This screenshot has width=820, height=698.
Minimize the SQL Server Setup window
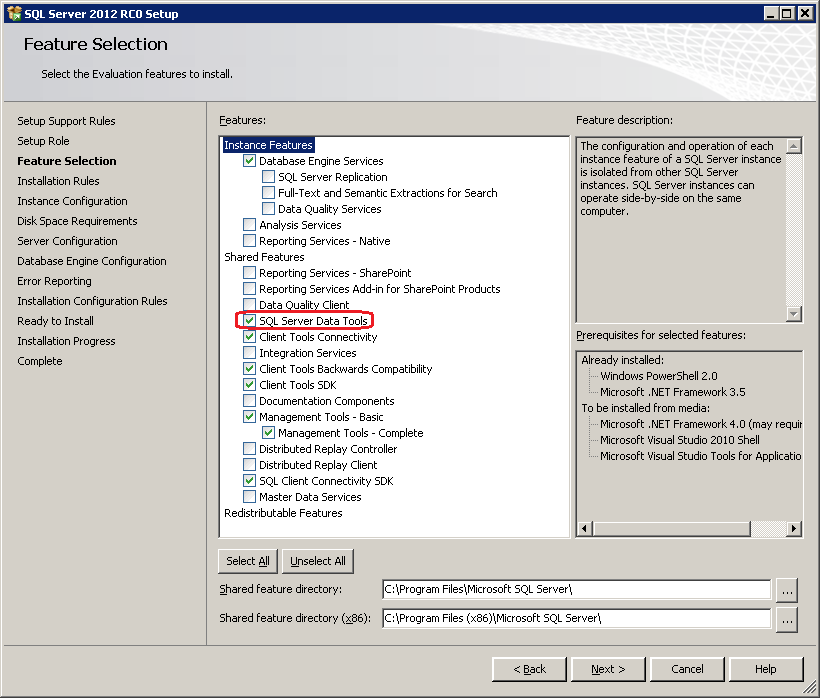(770, 13)
